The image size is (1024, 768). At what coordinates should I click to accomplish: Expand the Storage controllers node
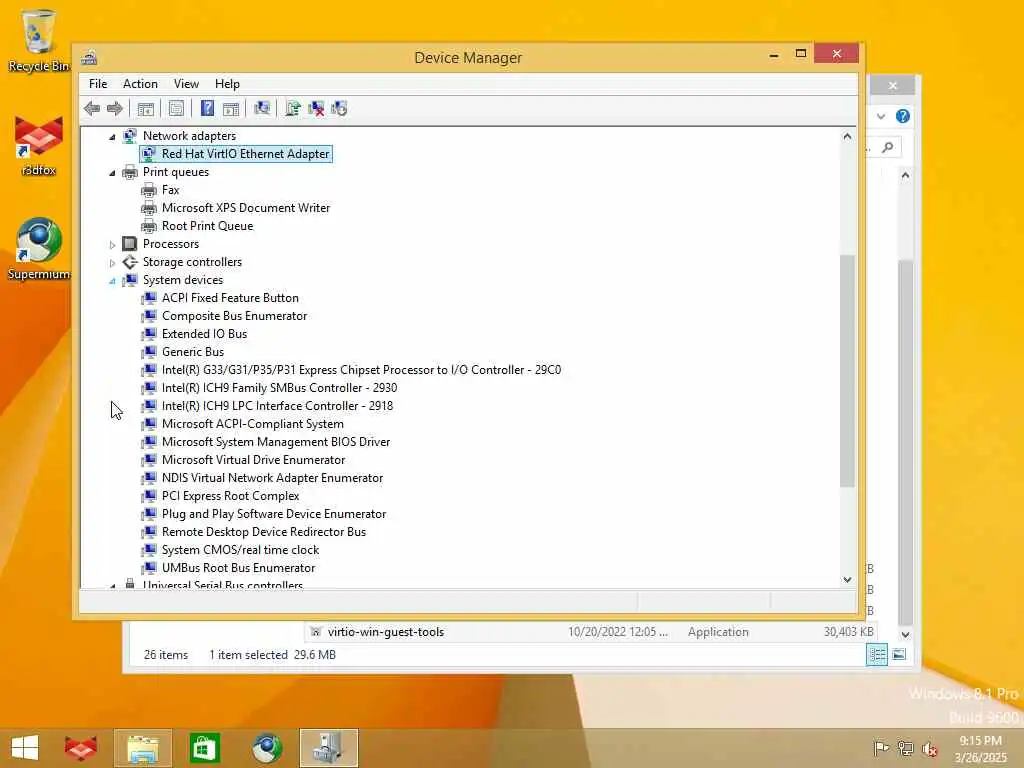[x=112, y=263]
